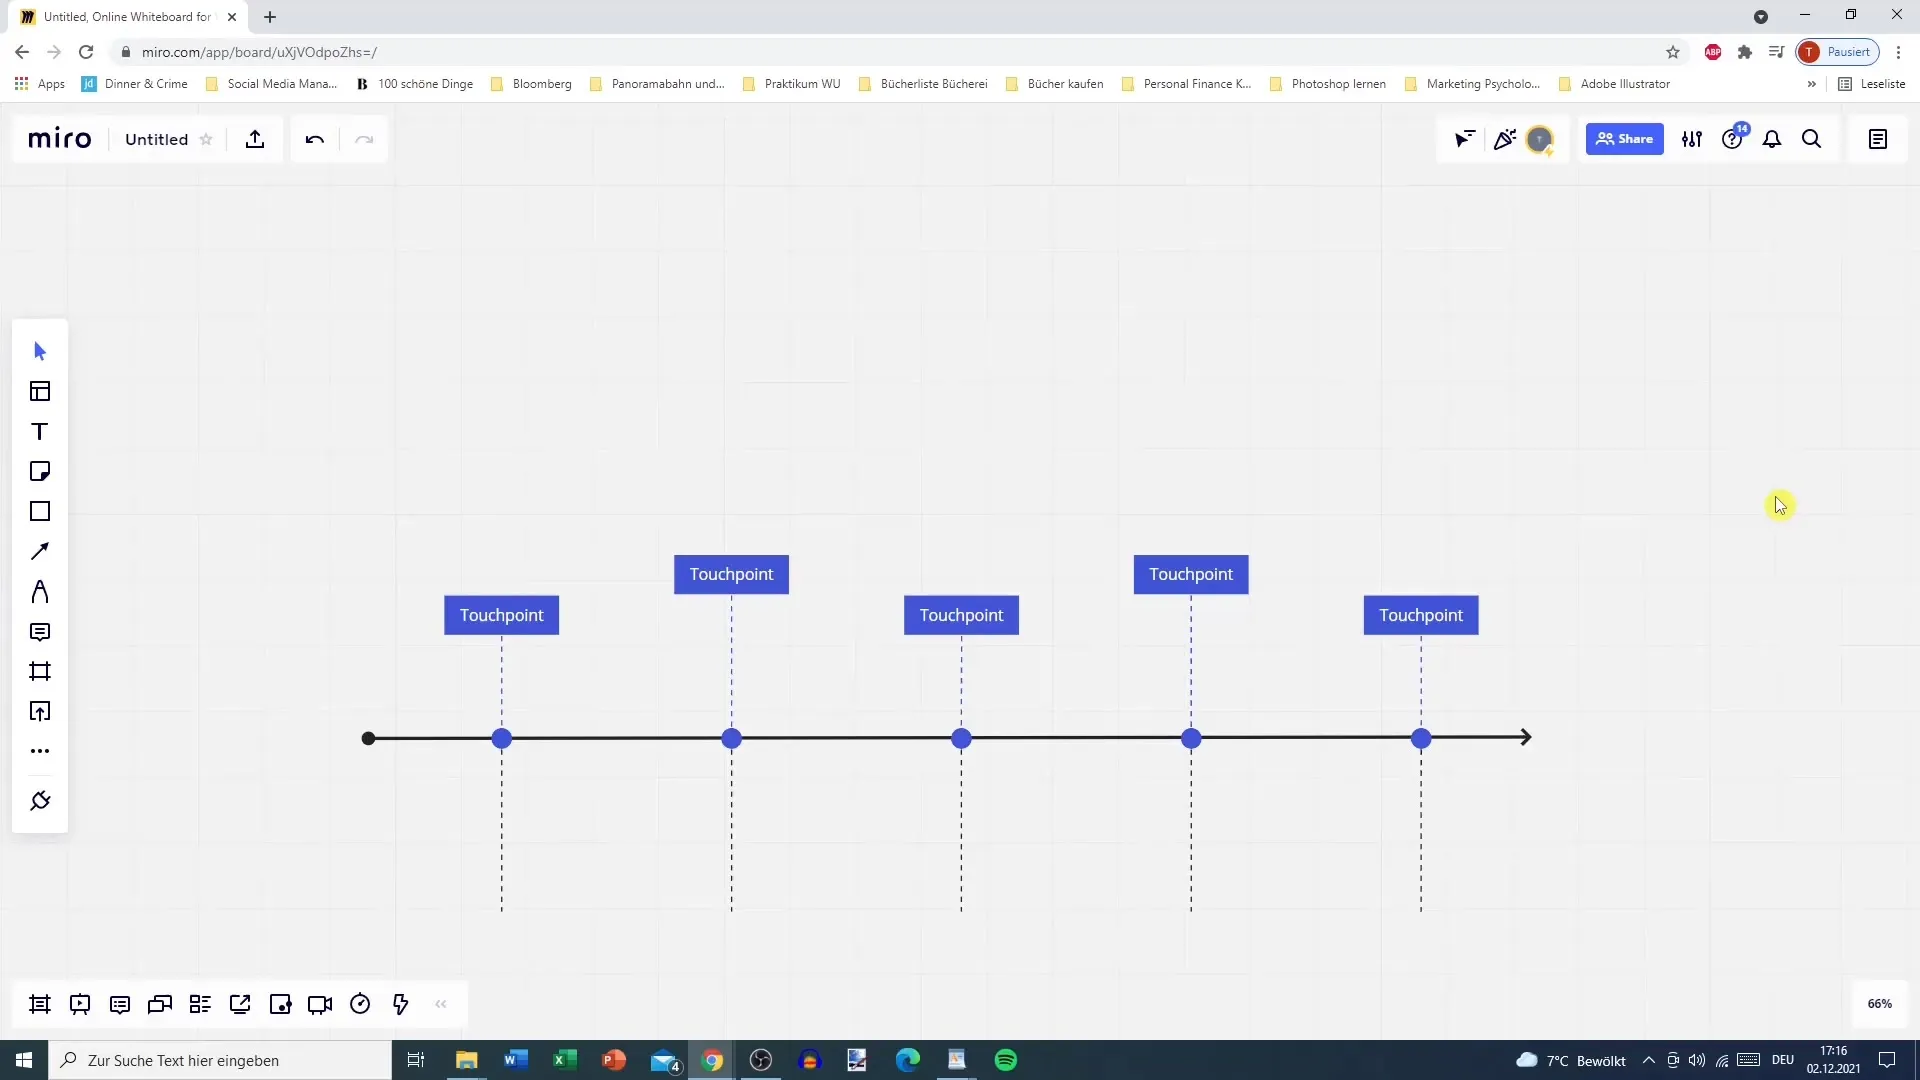Click Spotify icon in Windows taskbar
Screen dimensions: 1920x1080
pyautogui.click(x=1006, y=1060)
